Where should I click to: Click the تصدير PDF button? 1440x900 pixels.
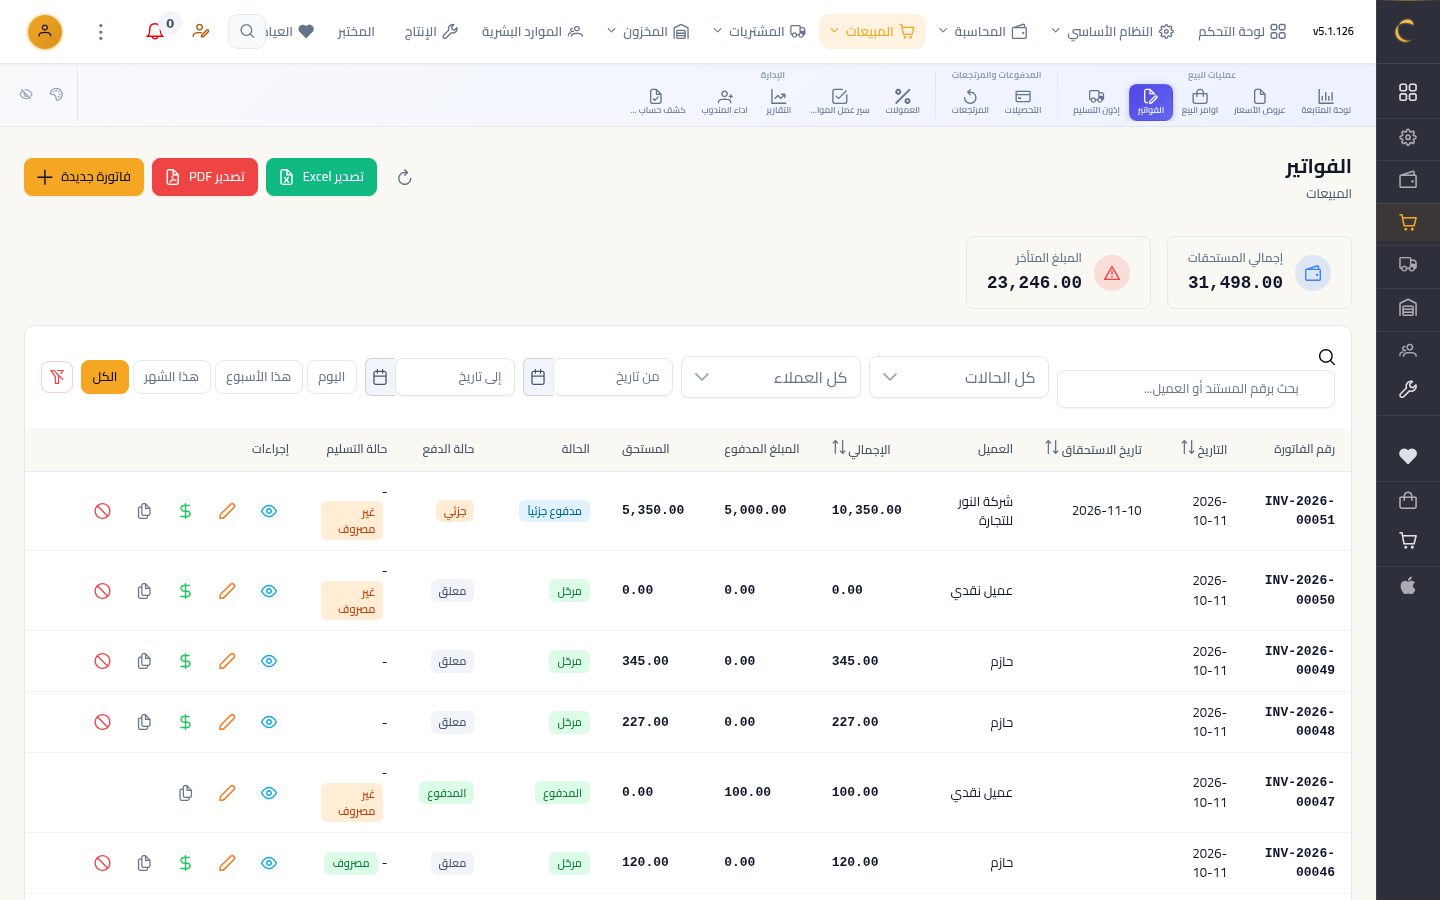pyautogui.click(x=205, y=177)
